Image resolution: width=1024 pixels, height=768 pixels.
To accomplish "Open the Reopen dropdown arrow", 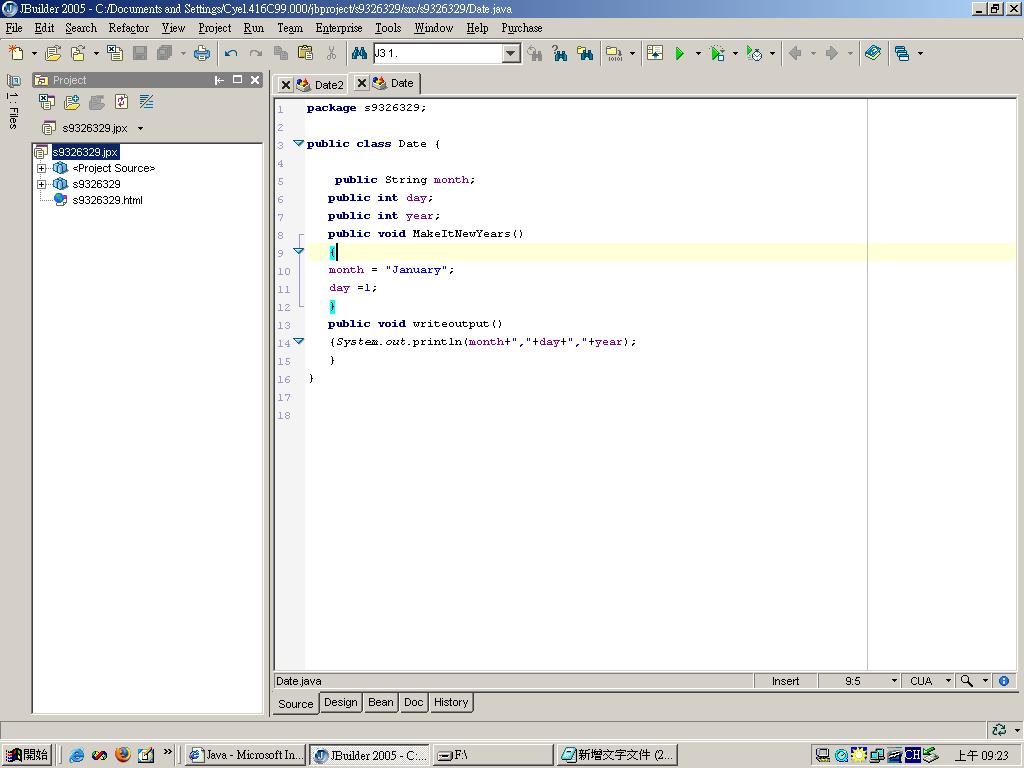I will pos(96,54).
